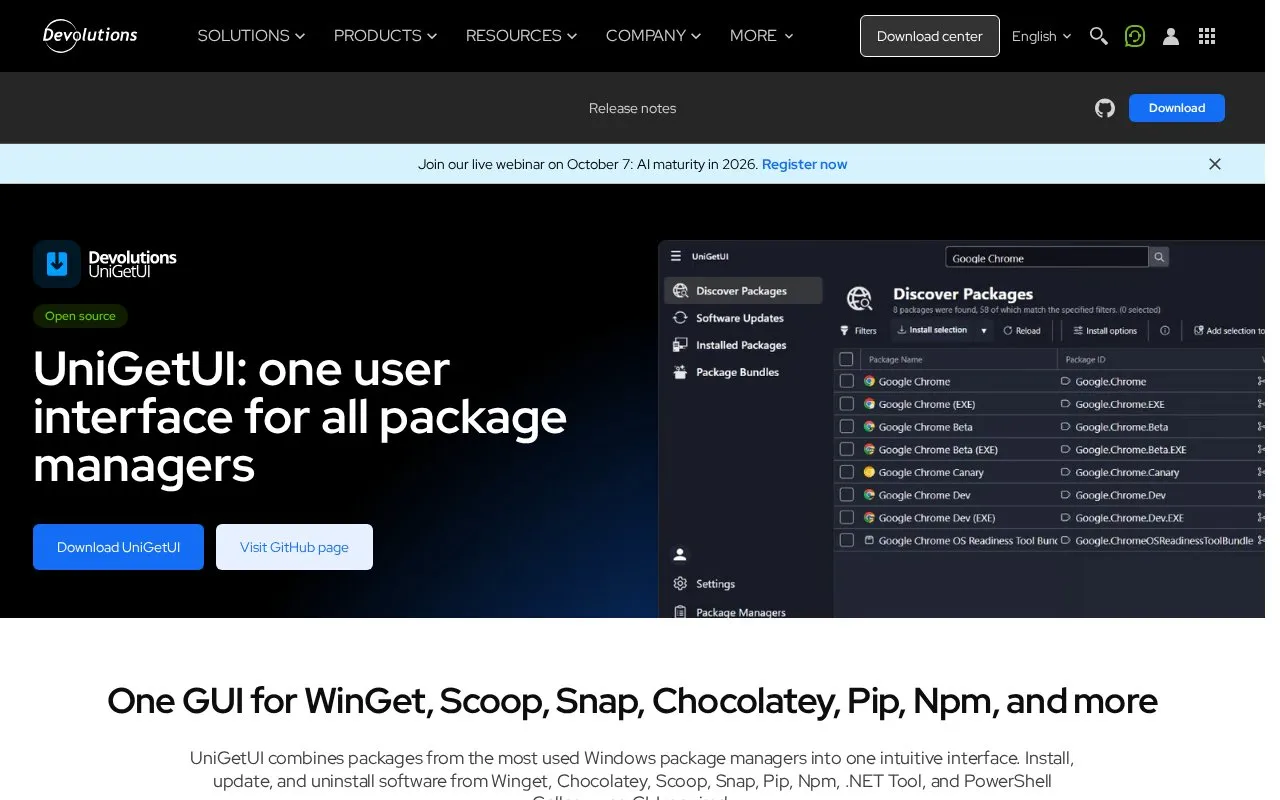Click the Installed Packages sidebar icon
Screen dimensions: 1280x800
[681, 345]
